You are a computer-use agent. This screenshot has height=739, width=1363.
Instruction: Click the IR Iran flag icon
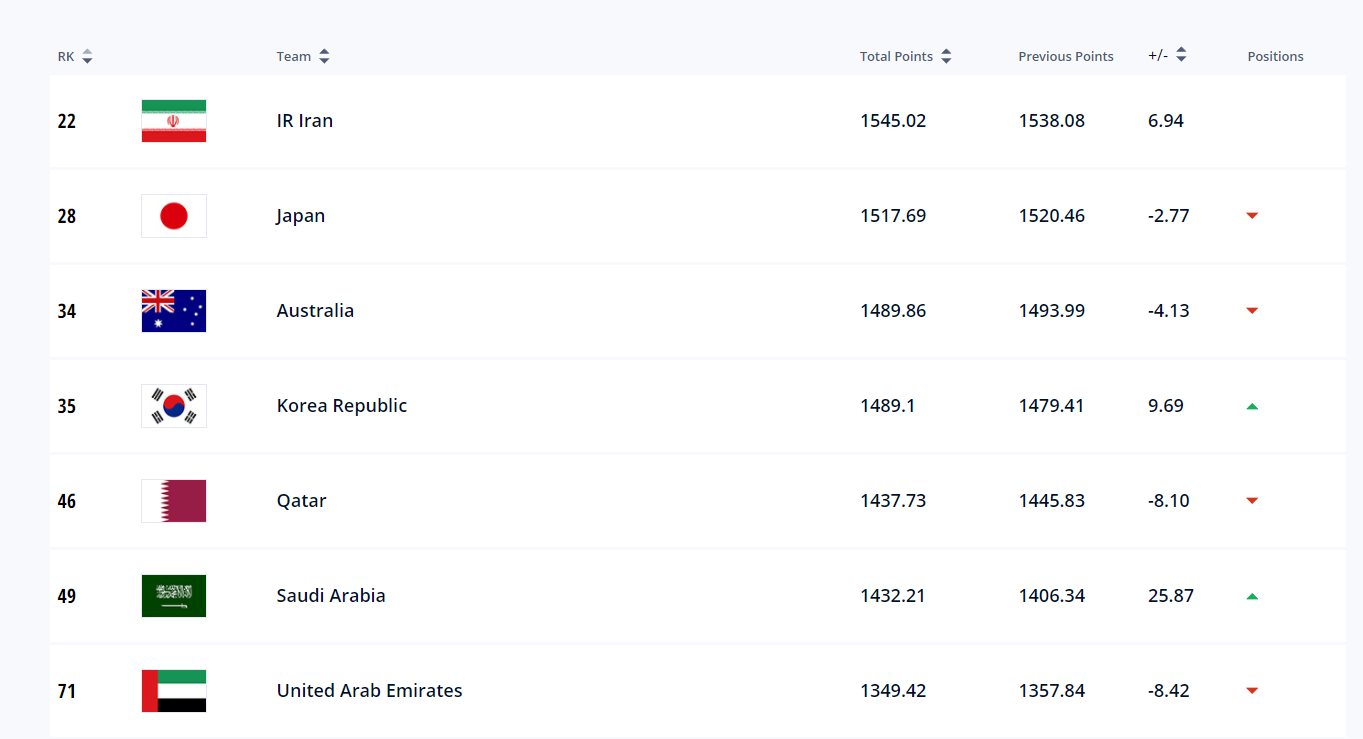(174, 121)
